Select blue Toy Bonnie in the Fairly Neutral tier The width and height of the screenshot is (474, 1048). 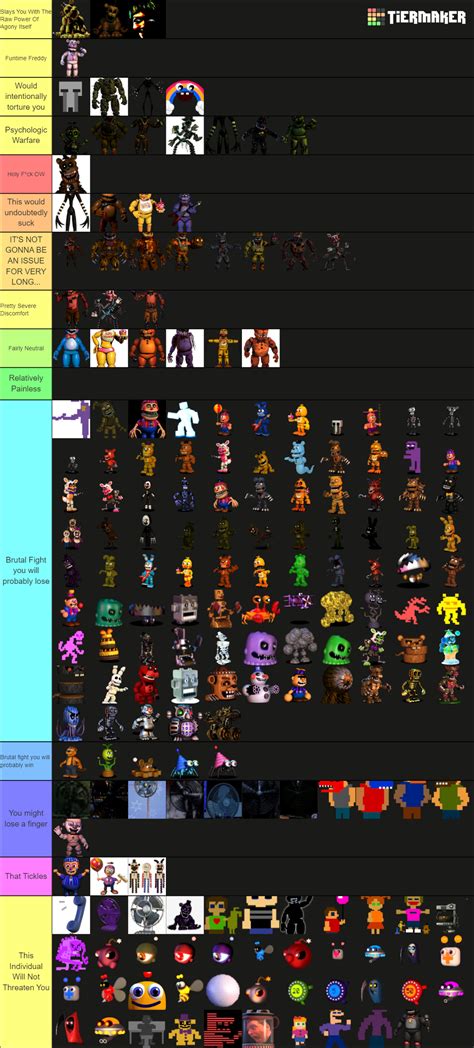click(71, 348)
